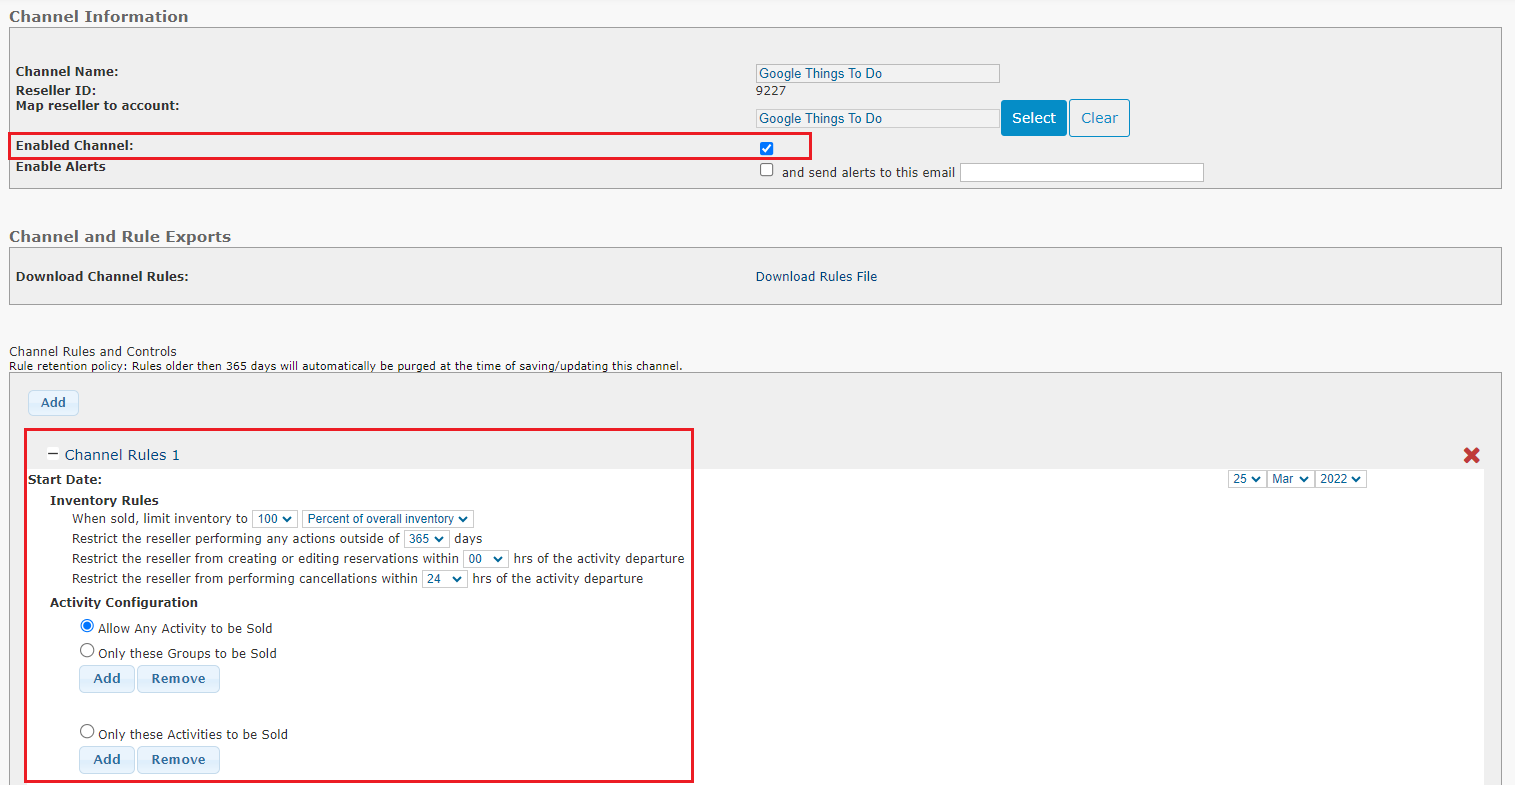This screenshot has width=1515, height=785.
Task: Open the Download Rules File link
Action: 816,276
